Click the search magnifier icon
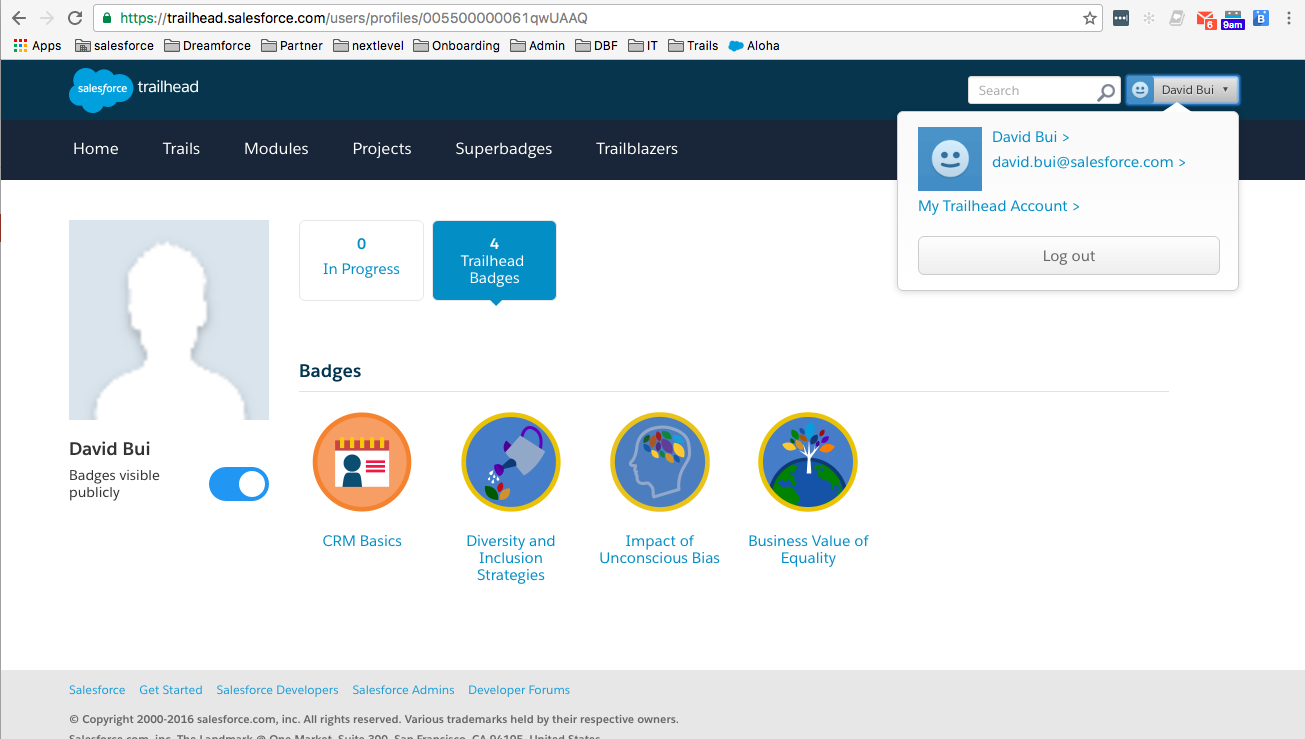 point(1106,92)
